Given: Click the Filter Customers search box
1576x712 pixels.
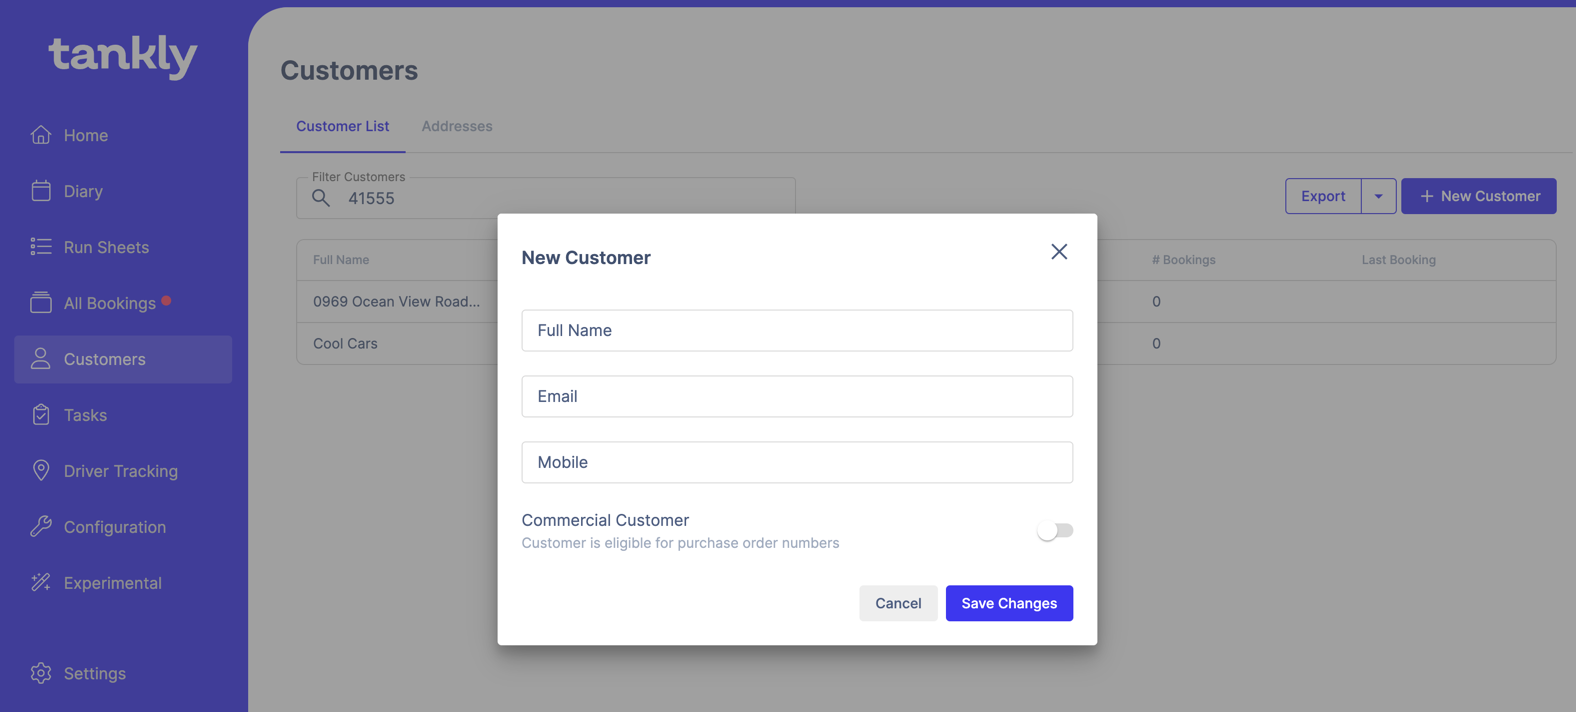Looking at the screenshot, I should point(420,198).
